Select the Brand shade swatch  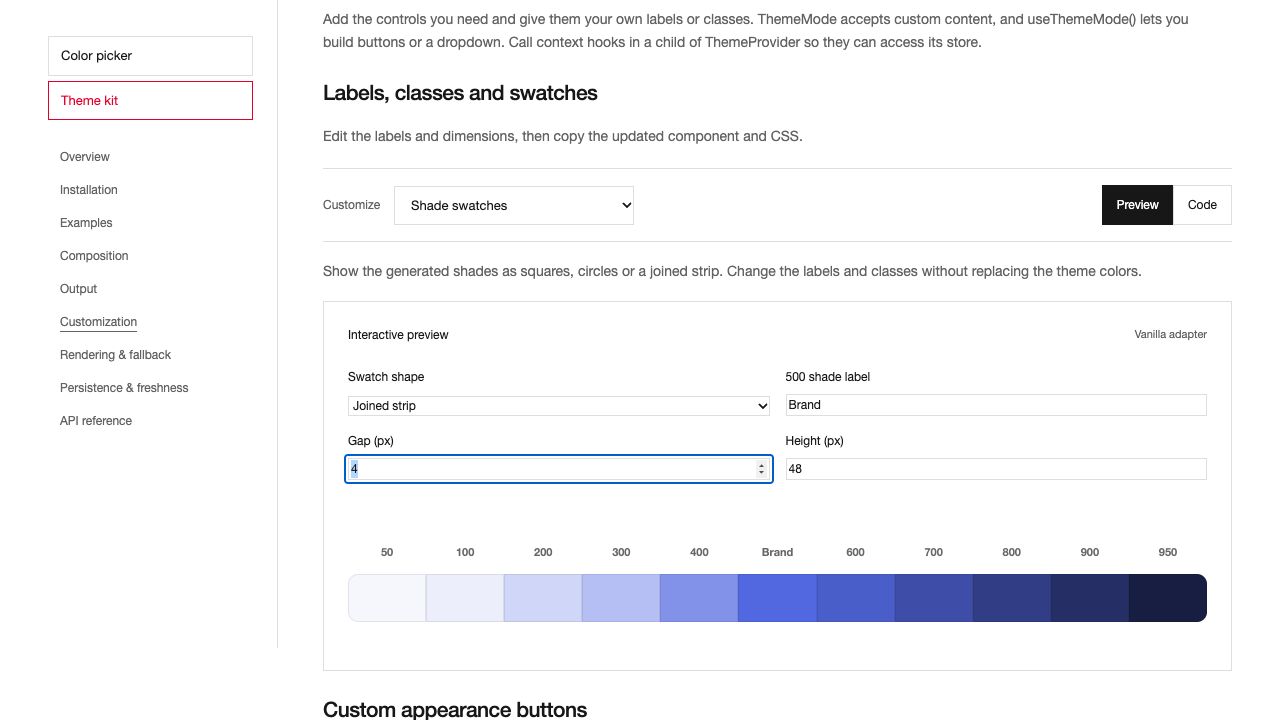pyautogui.click(x=777, y=598)
